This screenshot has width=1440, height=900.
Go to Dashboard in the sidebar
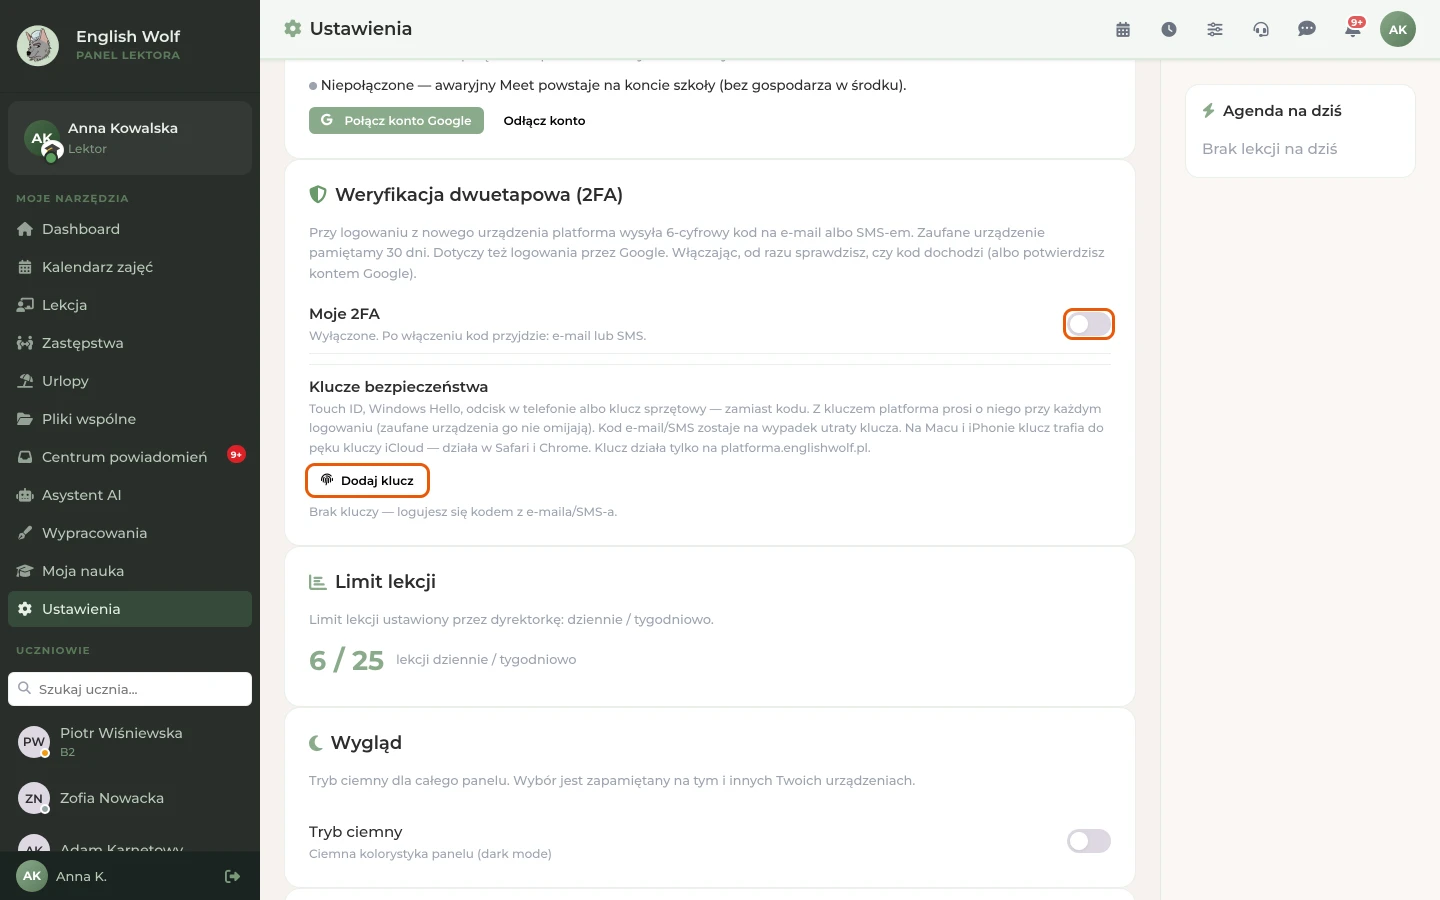pyautogui.click(x=130, y=229)
